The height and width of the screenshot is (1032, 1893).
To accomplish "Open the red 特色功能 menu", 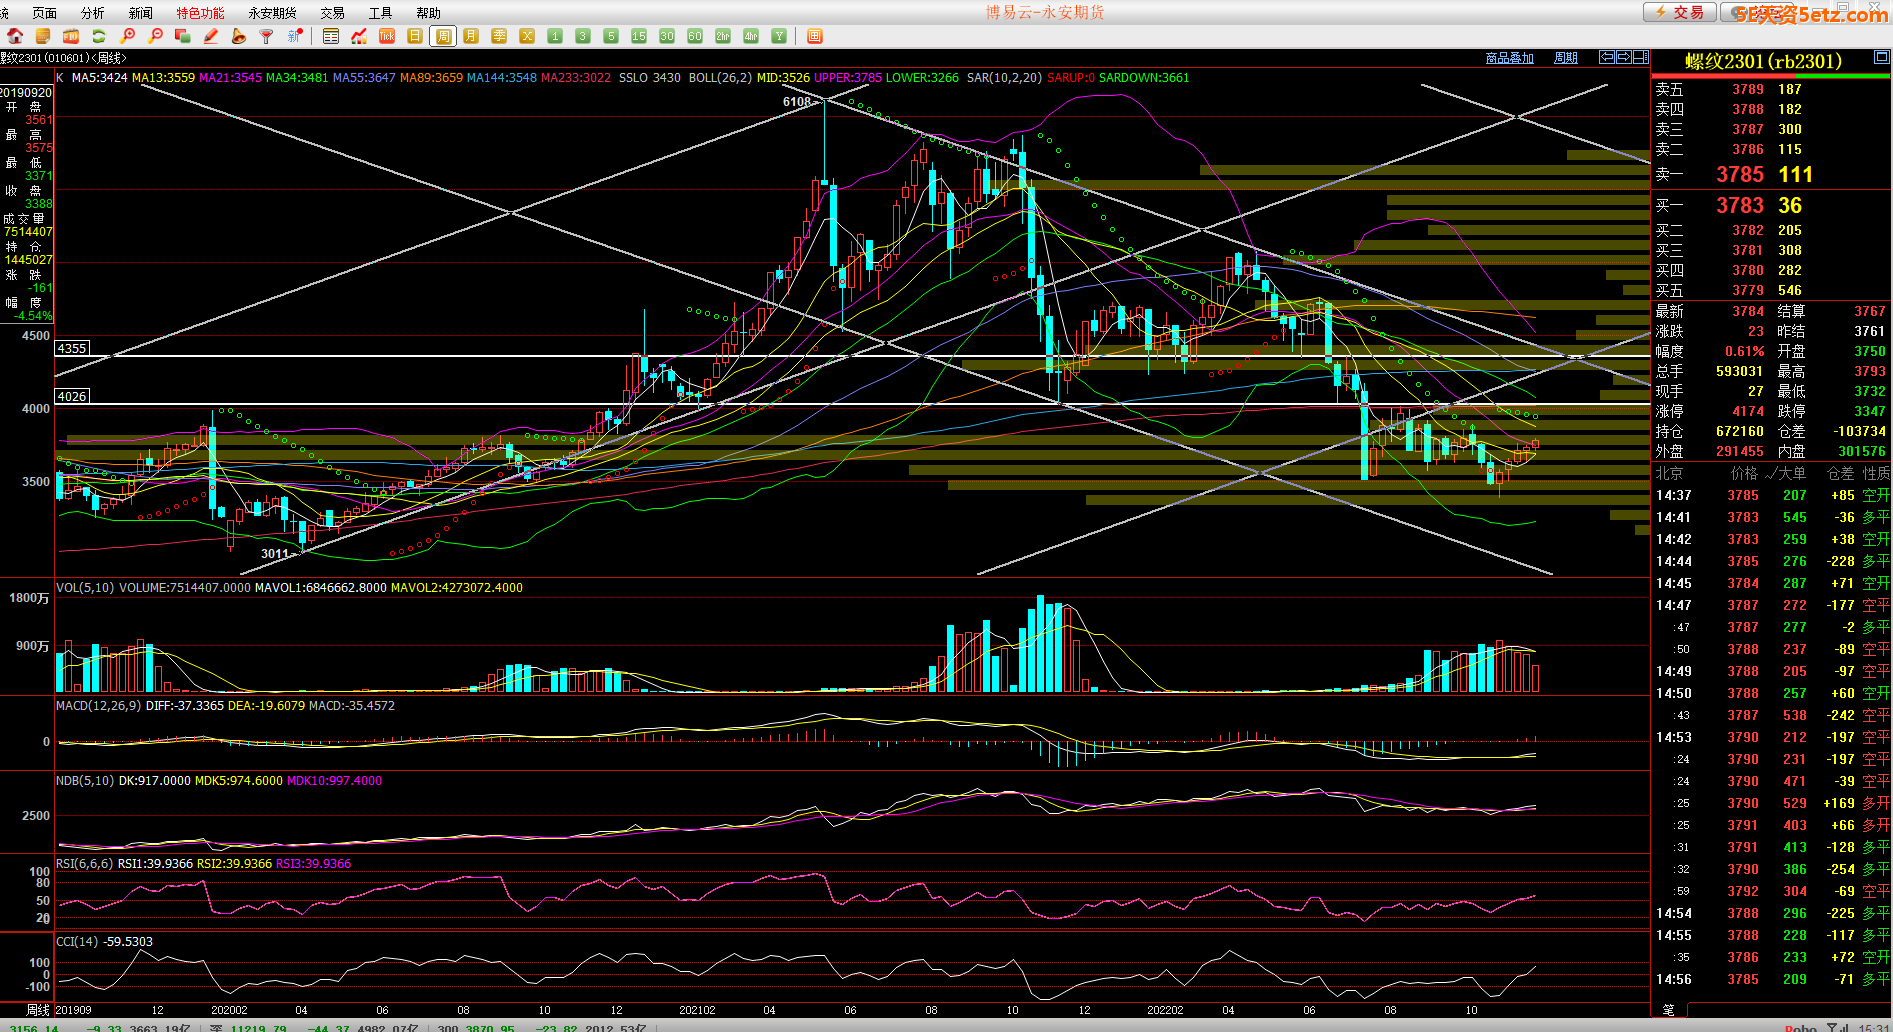I will point(200,13).
